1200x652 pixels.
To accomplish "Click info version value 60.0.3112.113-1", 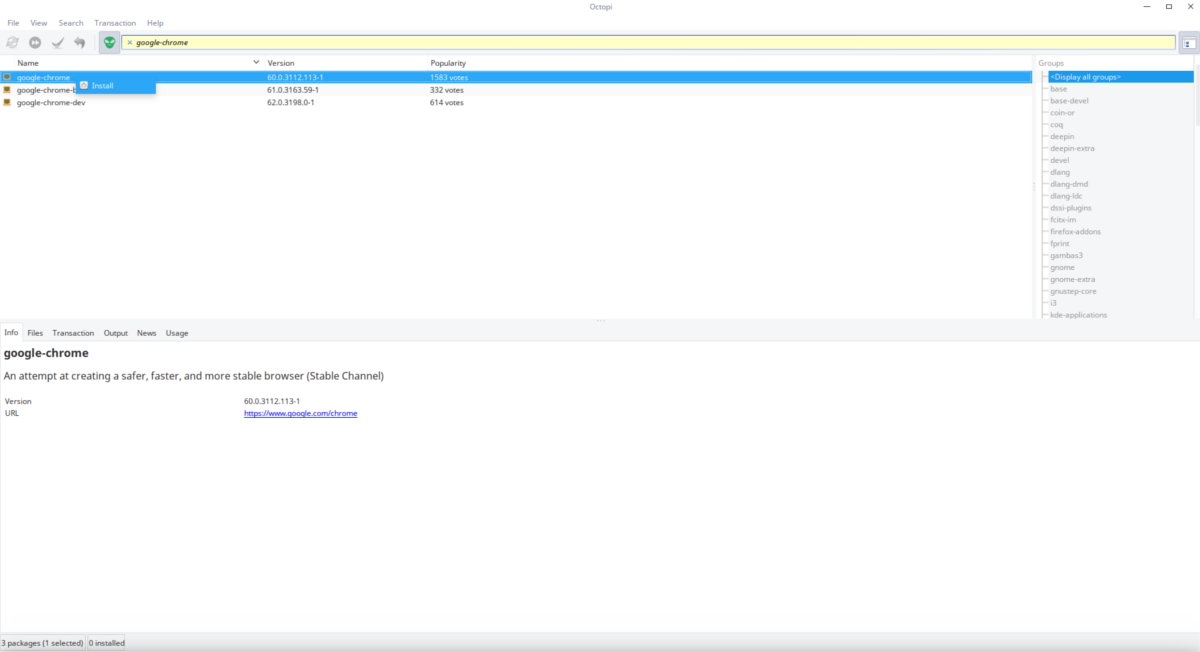I will (x=272, y=401).
